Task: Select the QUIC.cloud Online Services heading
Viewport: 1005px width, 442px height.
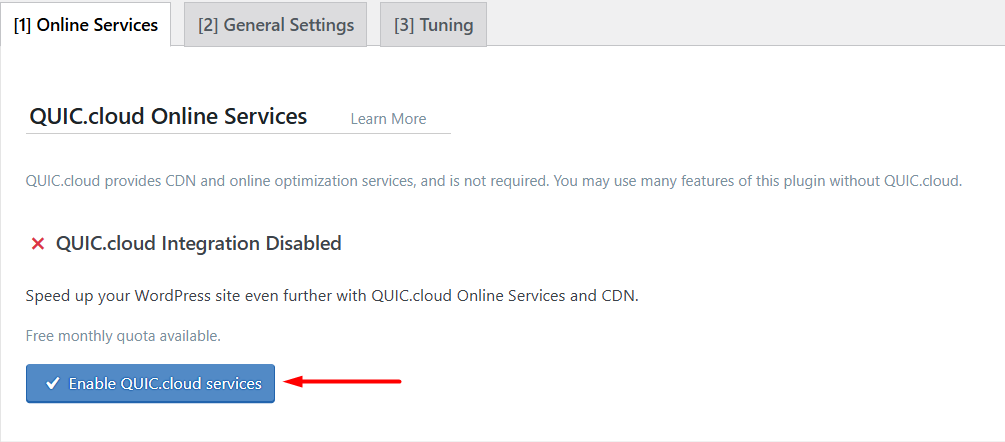Action: point(169,117)
